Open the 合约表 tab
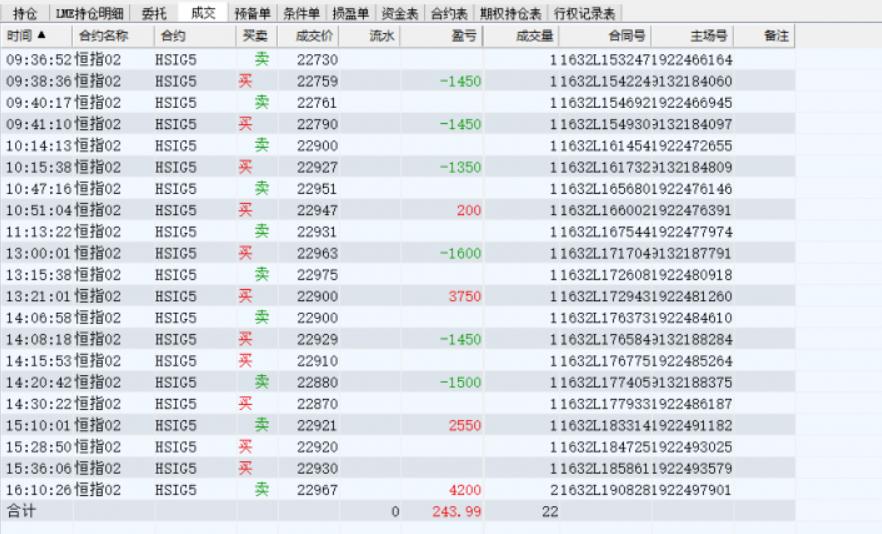The image size is (882, 534). coord(449,14)
